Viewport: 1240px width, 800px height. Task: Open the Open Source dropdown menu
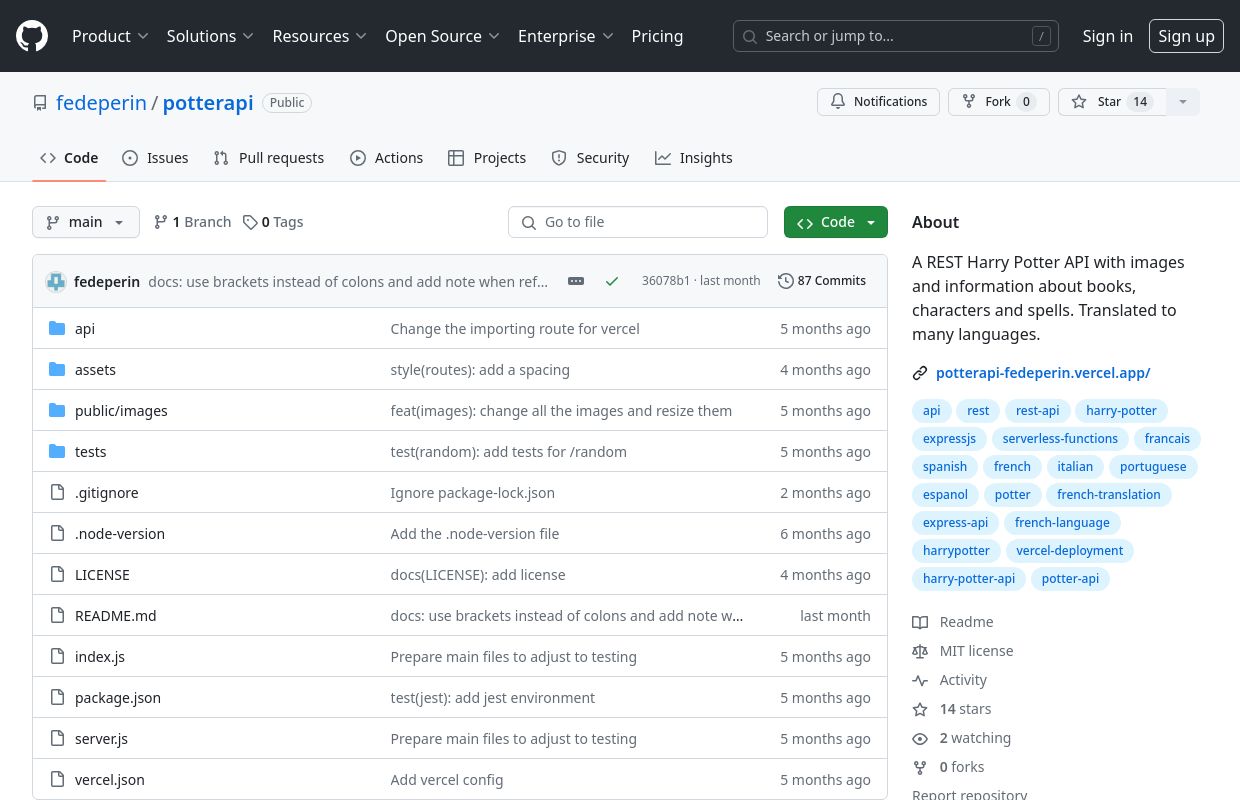pyautogui.click(x=442, y=36)
